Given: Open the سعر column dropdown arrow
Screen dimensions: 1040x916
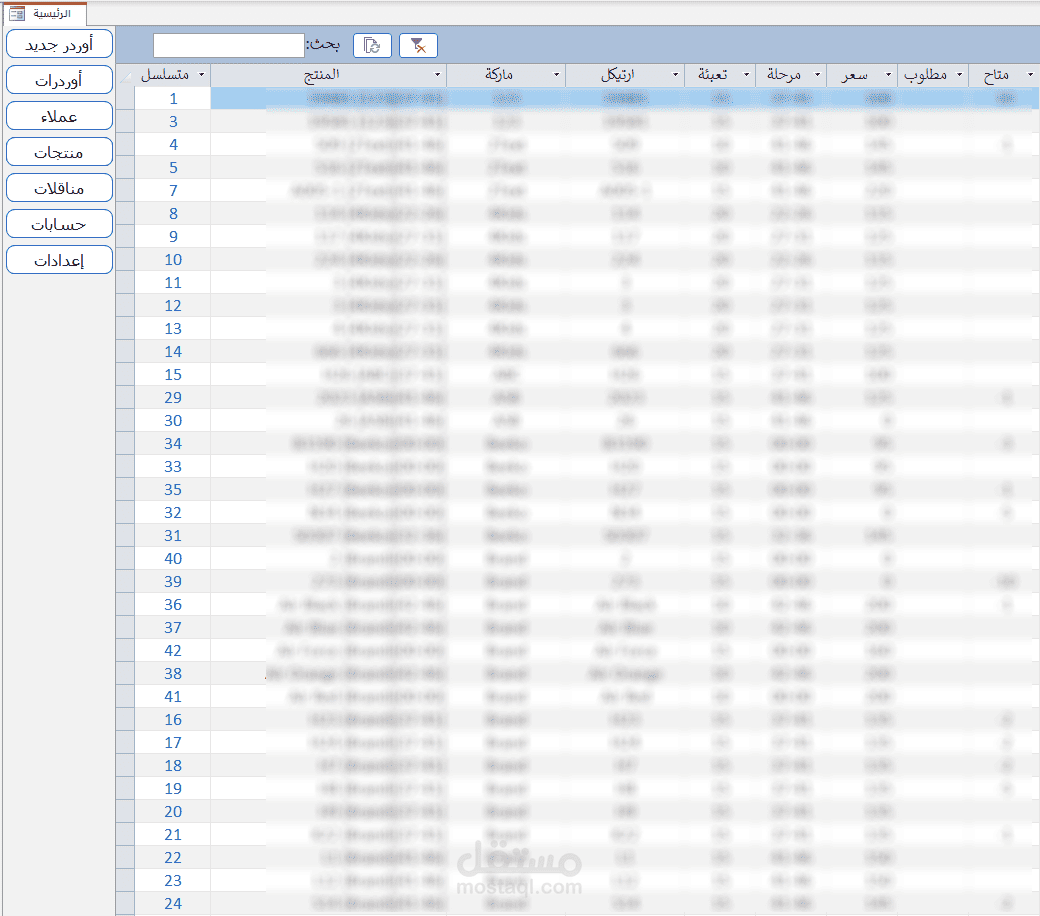Looking at the screenshot, I should (888, 75).
